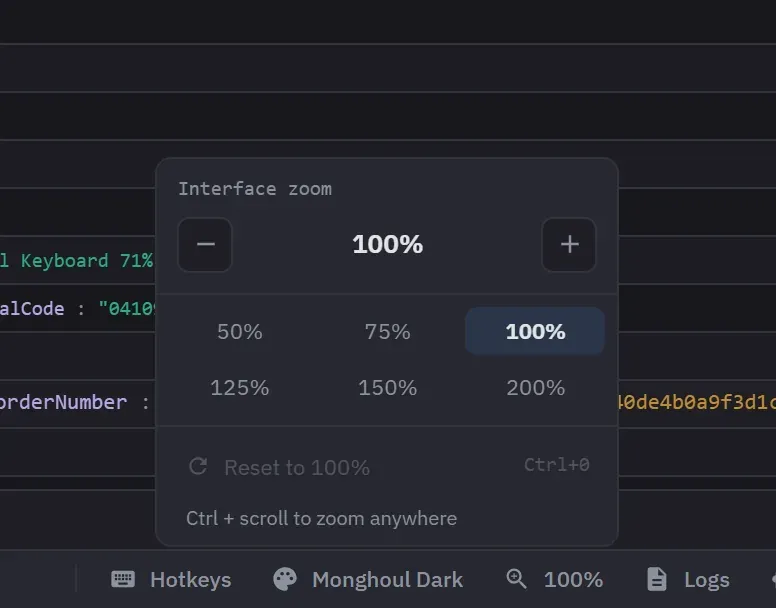The width and height of the screenshot is (776, 608).
Task: Decrease interface zoom with minus button
Action: pyautogui.click(x=205, y=244)
